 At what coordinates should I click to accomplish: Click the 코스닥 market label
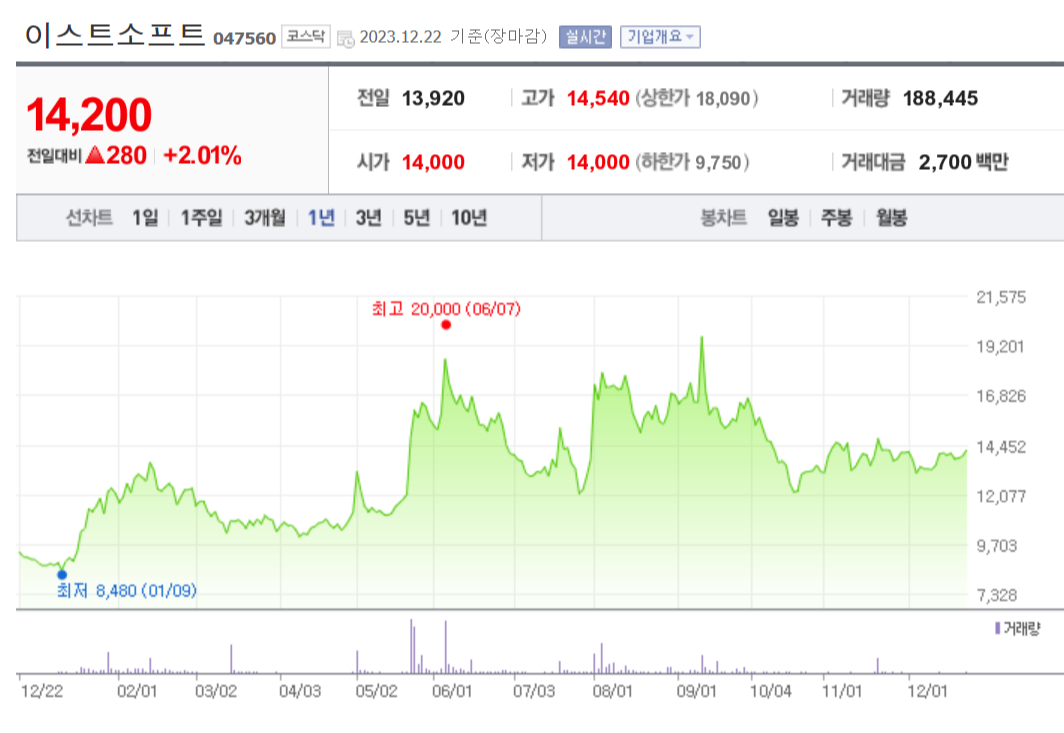(x=305, y=37)
